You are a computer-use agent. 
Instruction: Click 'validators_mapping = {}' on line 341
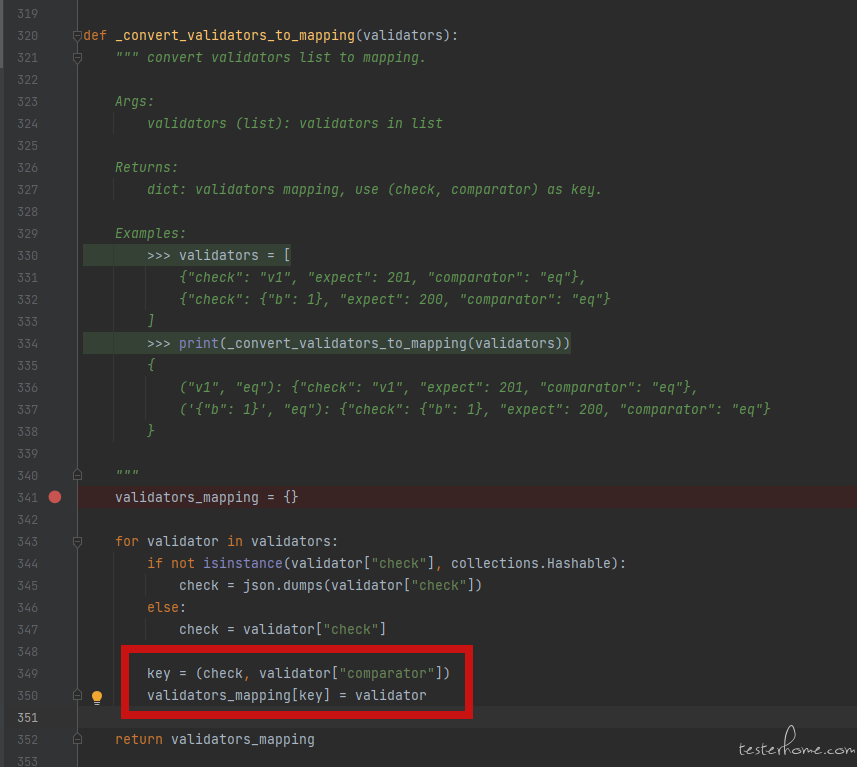coord(207,497)
